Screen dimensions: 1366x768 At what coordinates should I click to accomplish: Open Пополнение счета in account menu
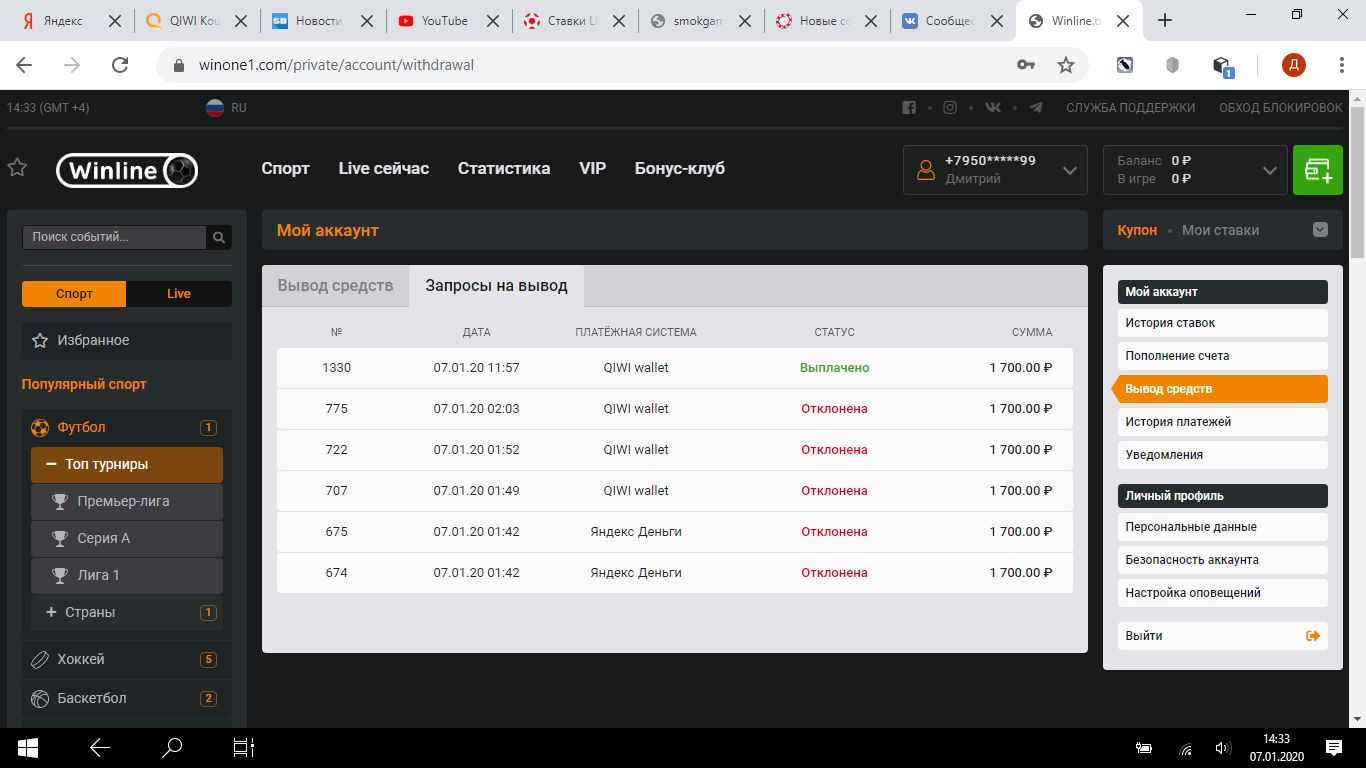point(1222,356)
